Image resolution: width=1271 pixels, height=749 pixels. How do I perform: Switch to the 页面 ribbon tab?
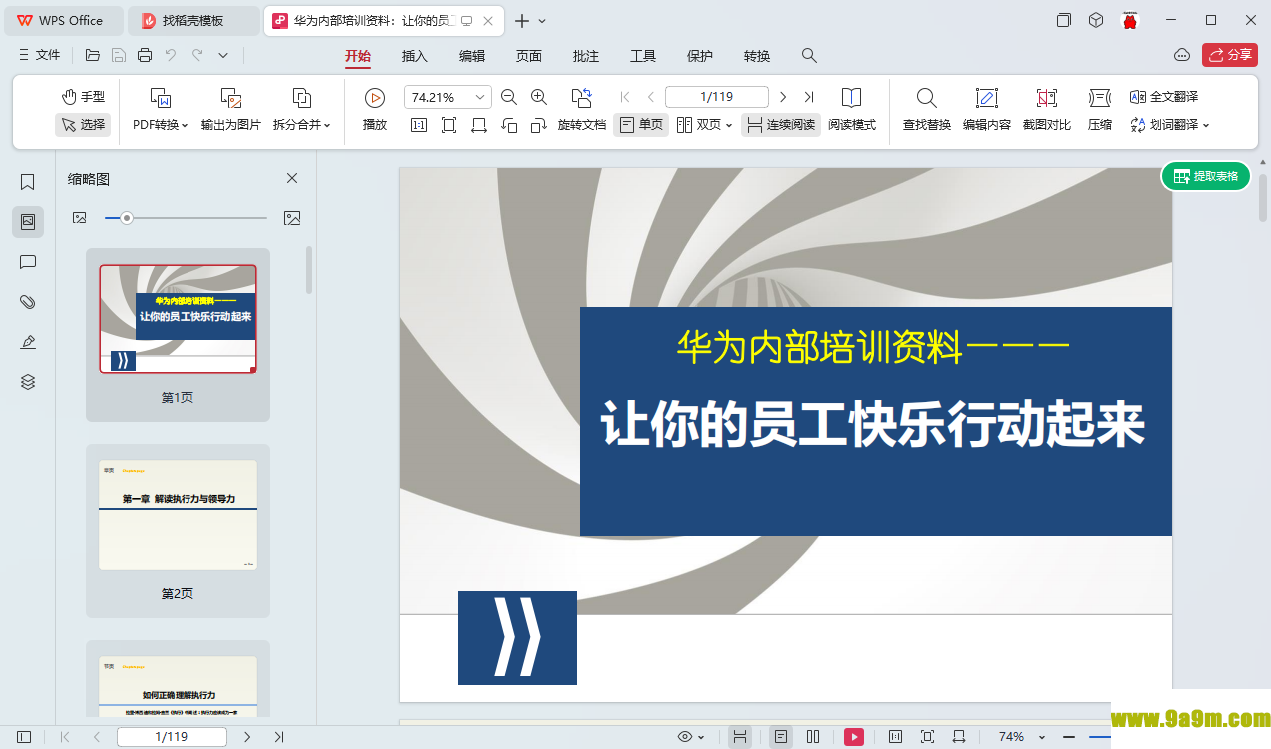click(x=529, y=56)
